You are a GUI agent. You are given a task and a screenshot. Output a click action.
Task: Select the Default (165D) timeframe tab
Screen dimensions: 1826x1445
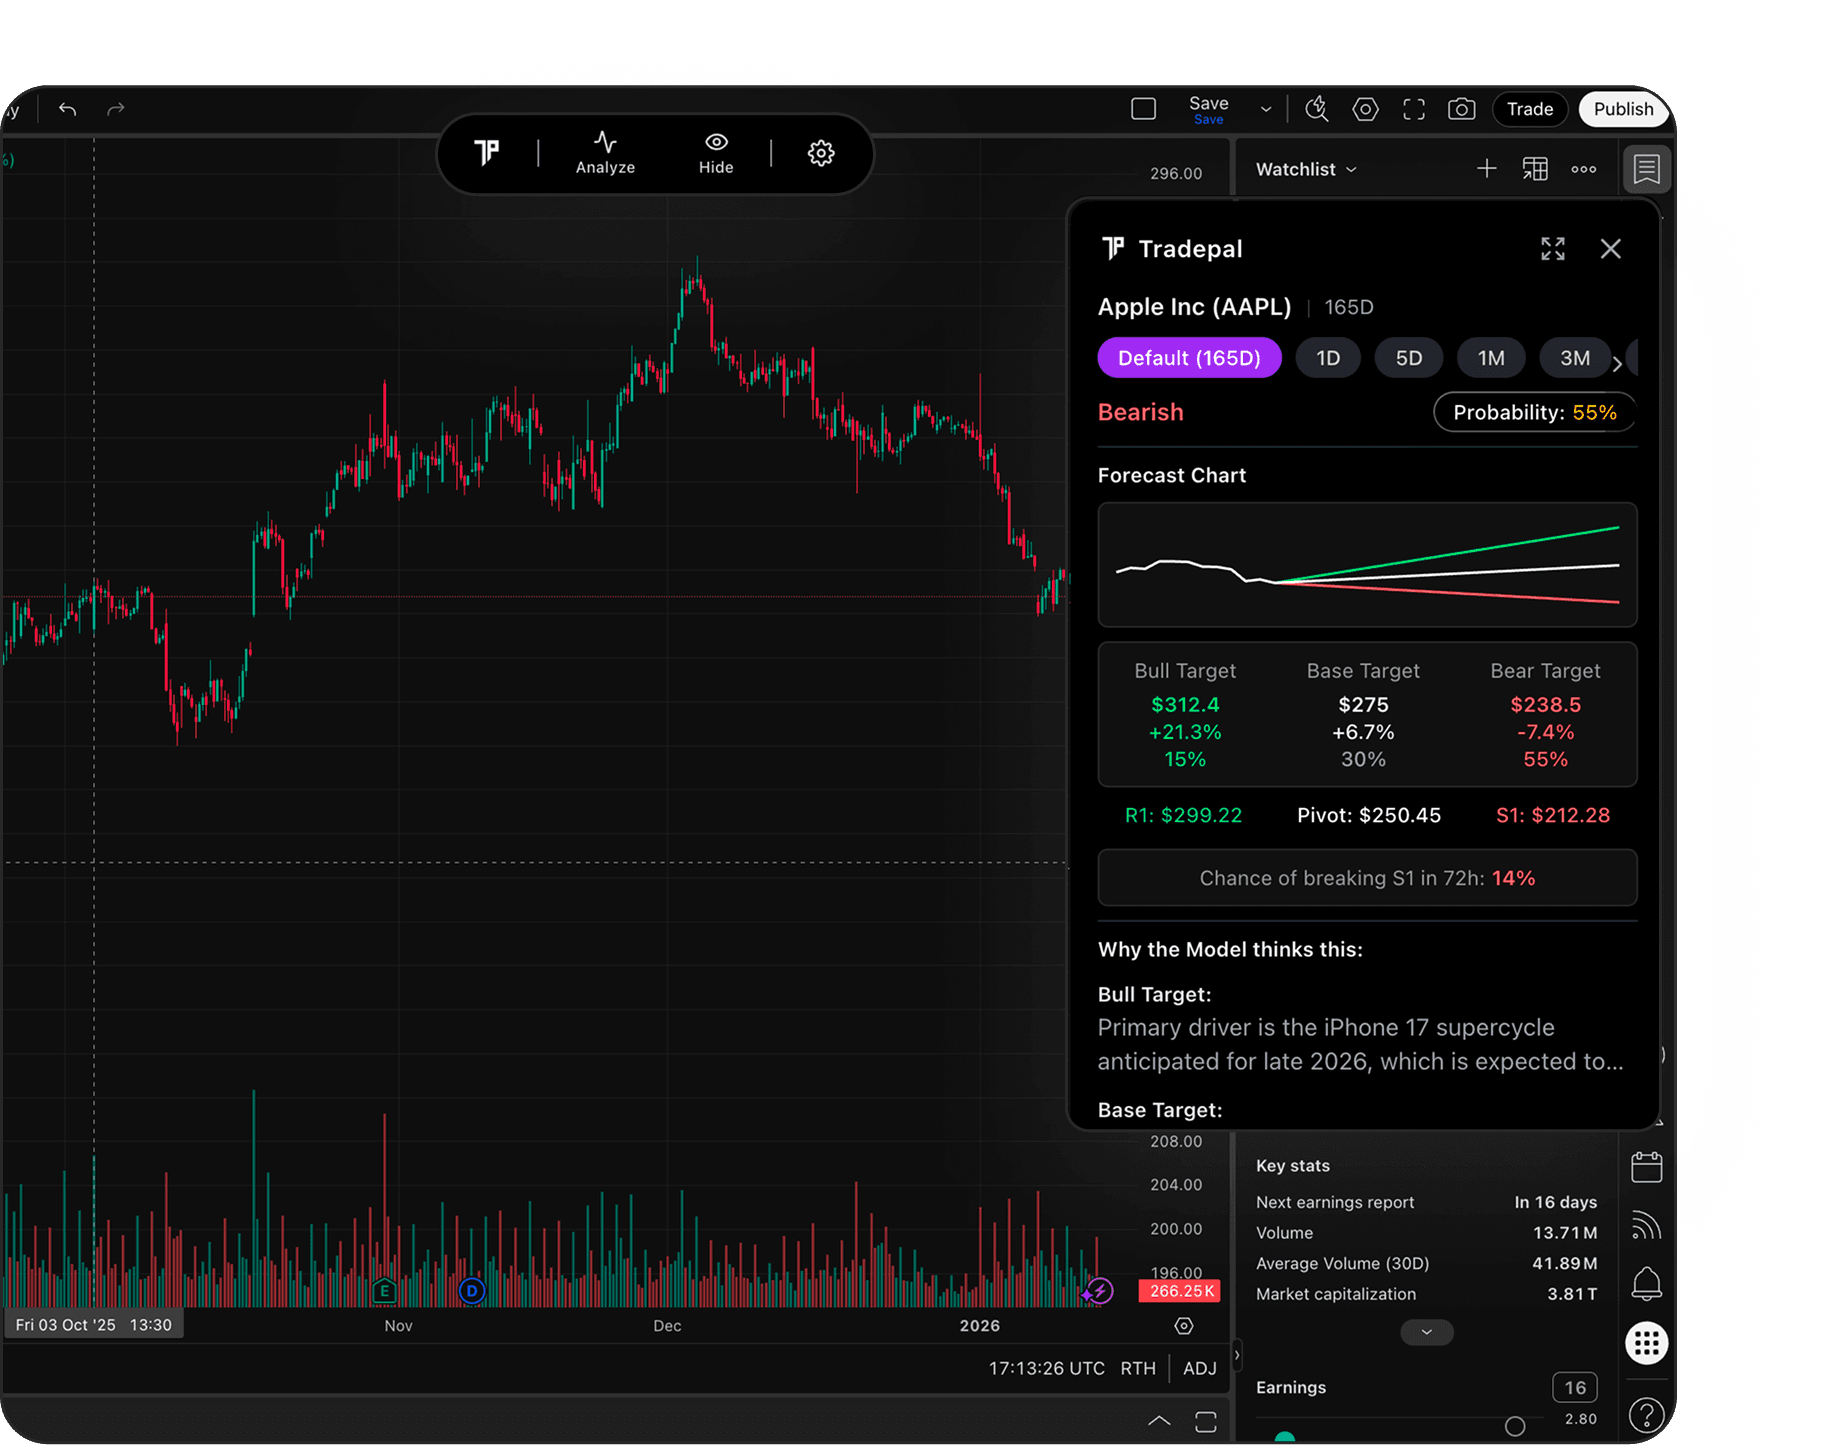click(1189, 357)
